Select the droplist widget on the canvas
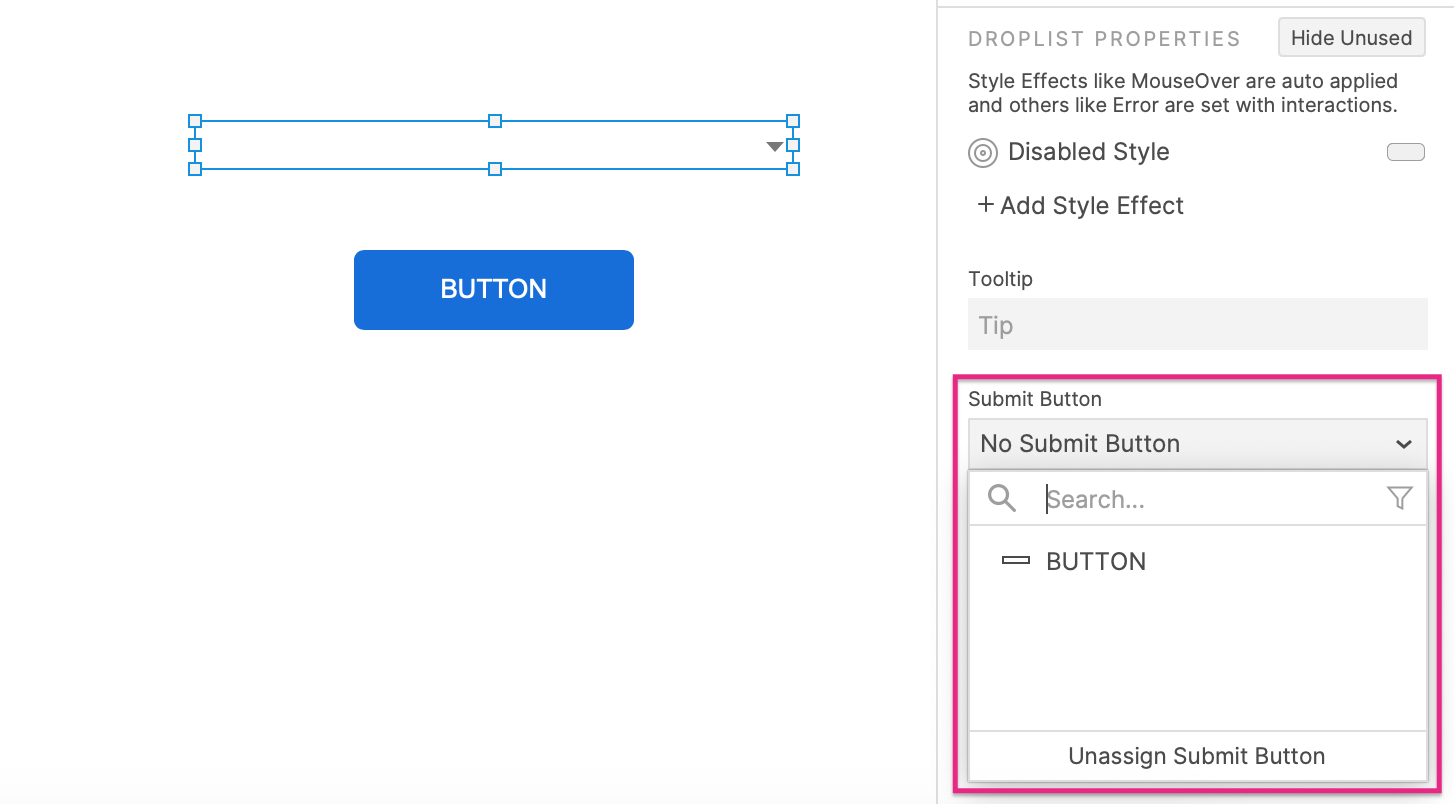 pyautogui.click(x=494, y=145)
